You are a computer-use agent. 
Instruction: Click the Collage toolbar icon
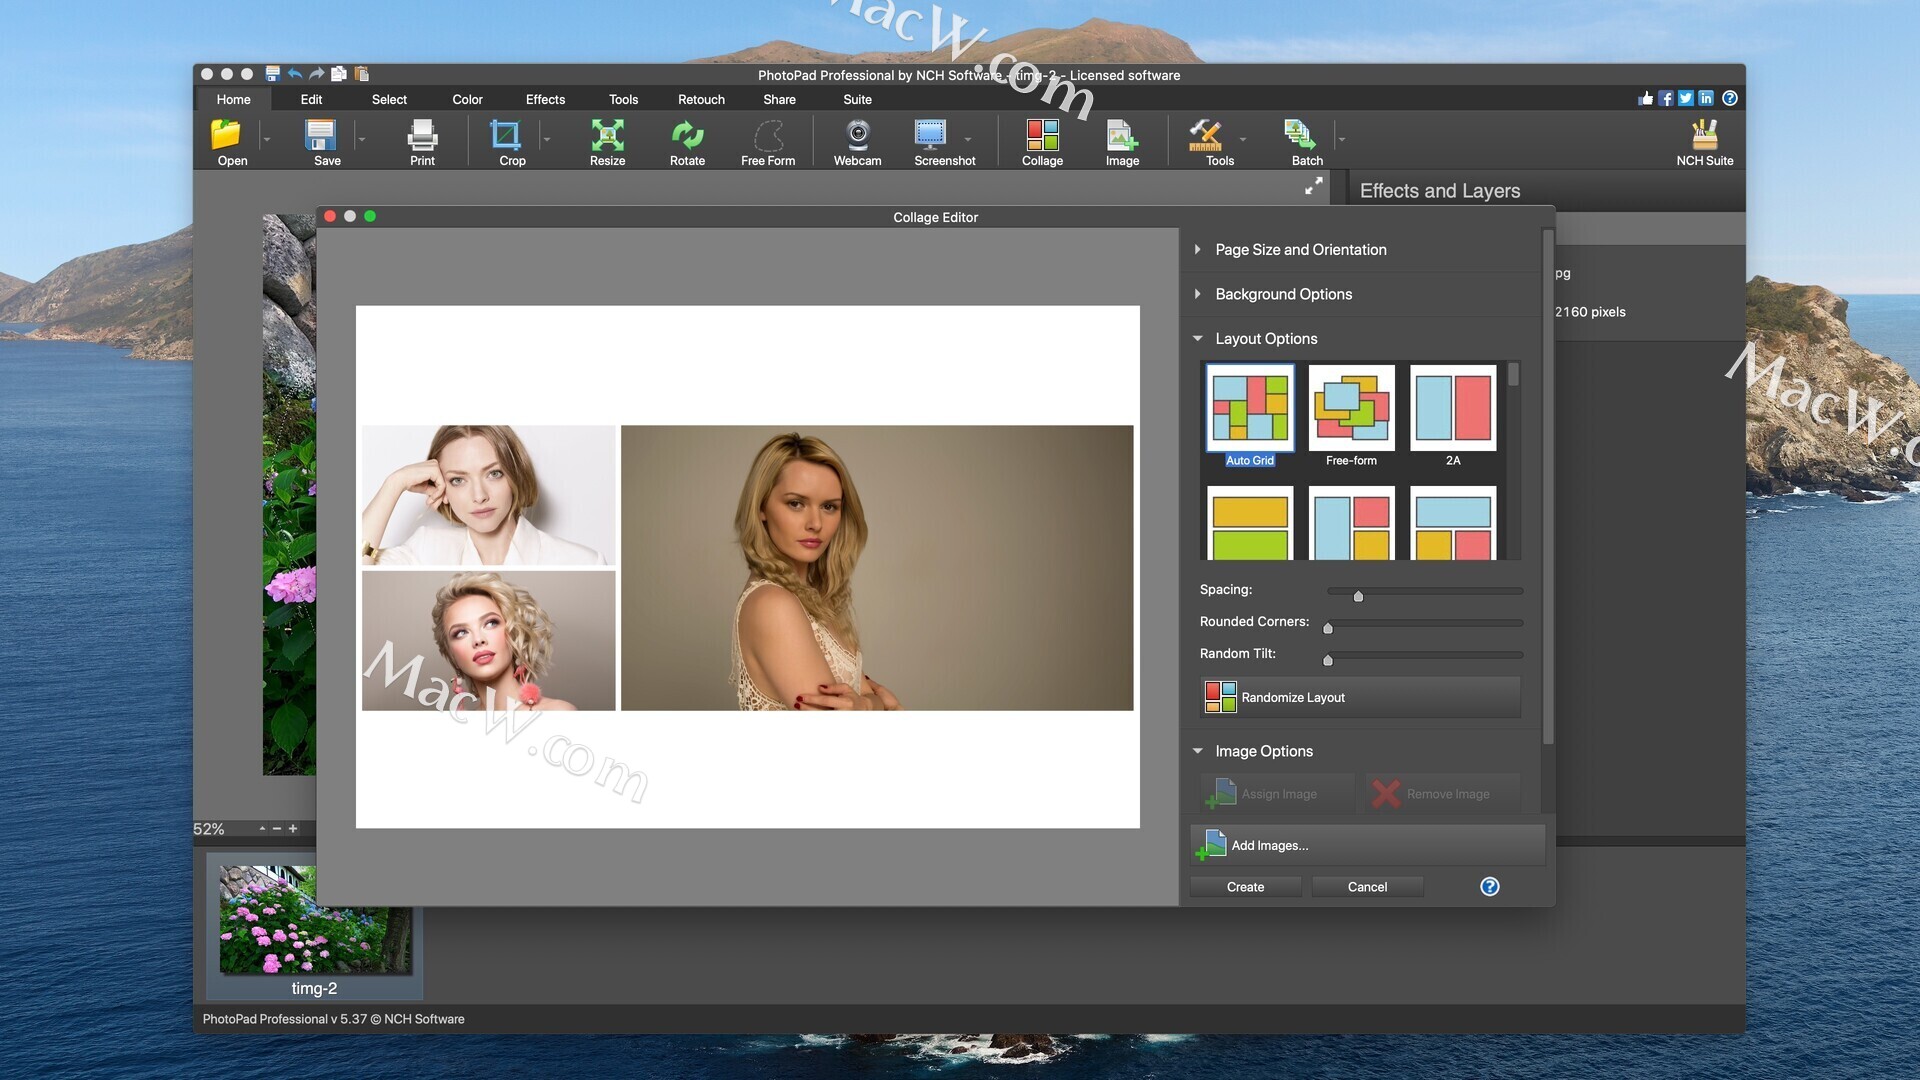[1042, 137]
